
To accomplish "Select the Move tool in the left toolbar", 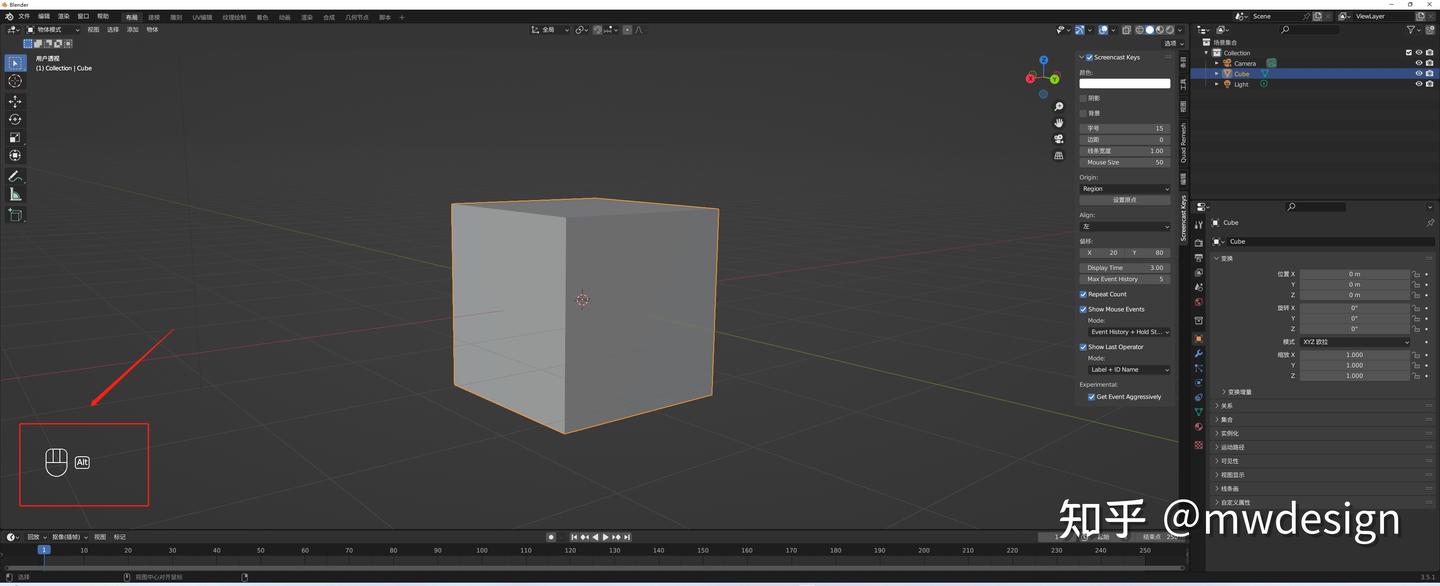I will click(15, 100).
